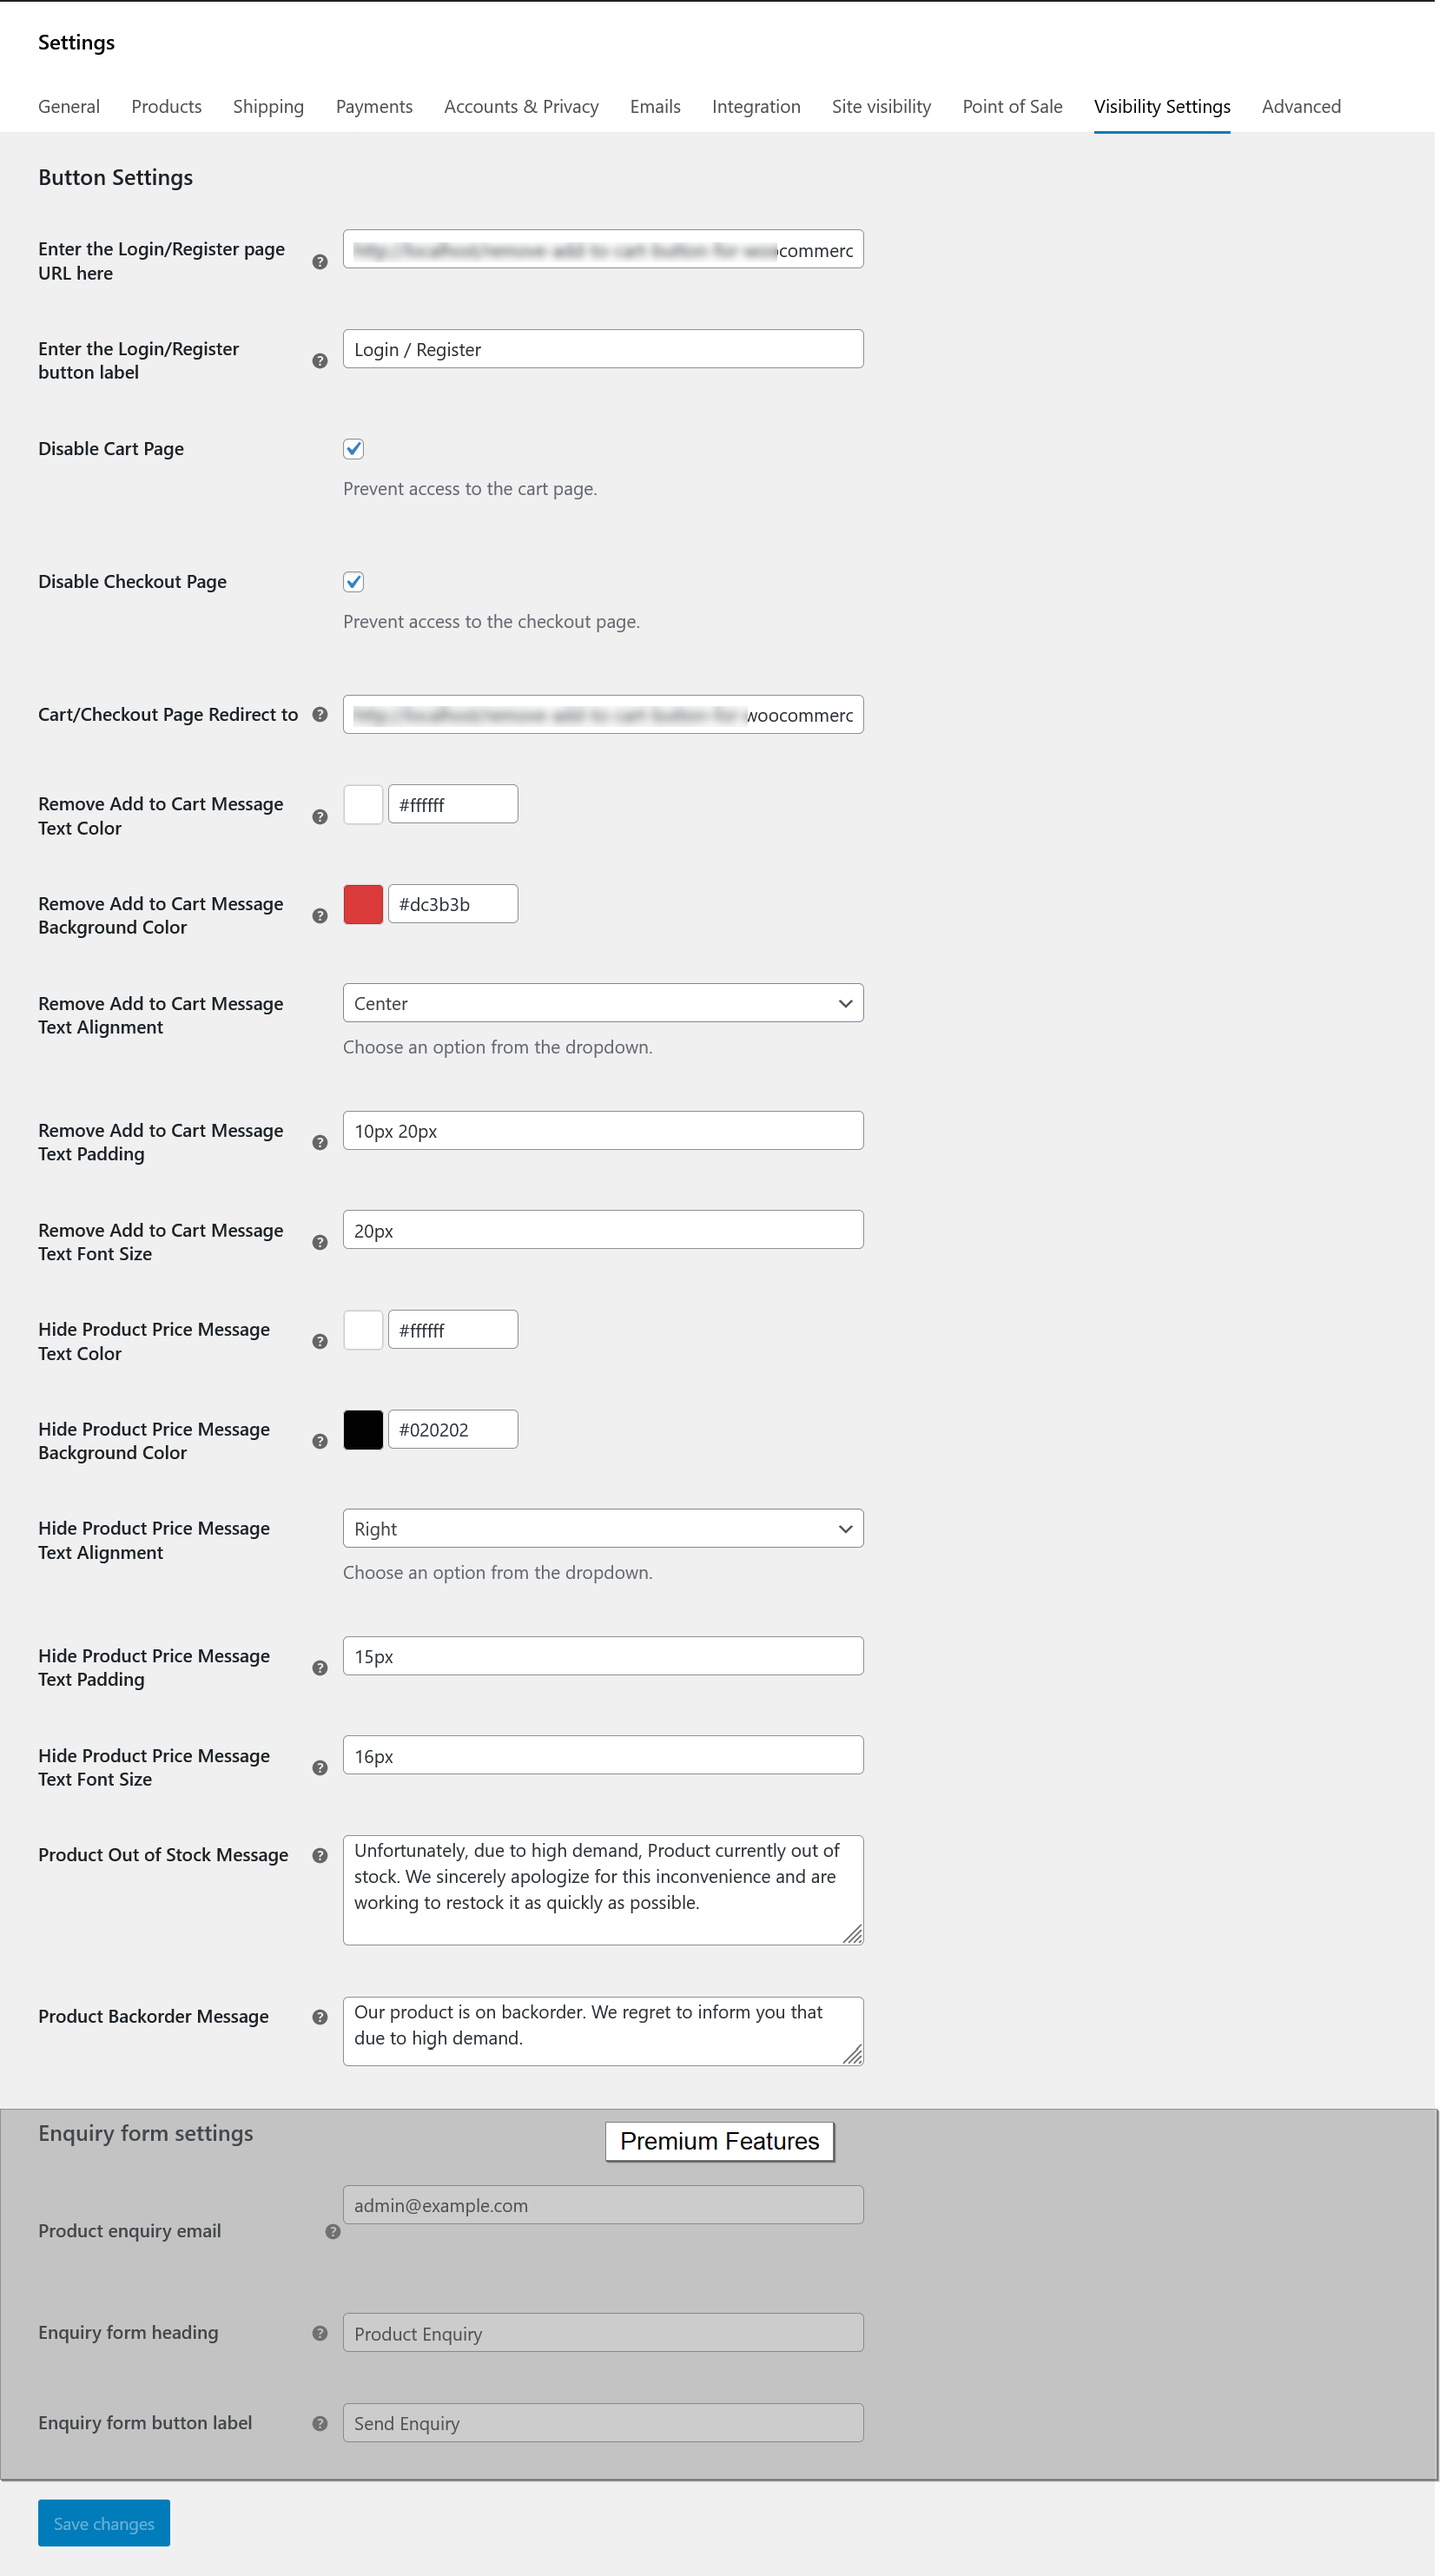Click help icon for Product Backorder Message

point(320,2017)
